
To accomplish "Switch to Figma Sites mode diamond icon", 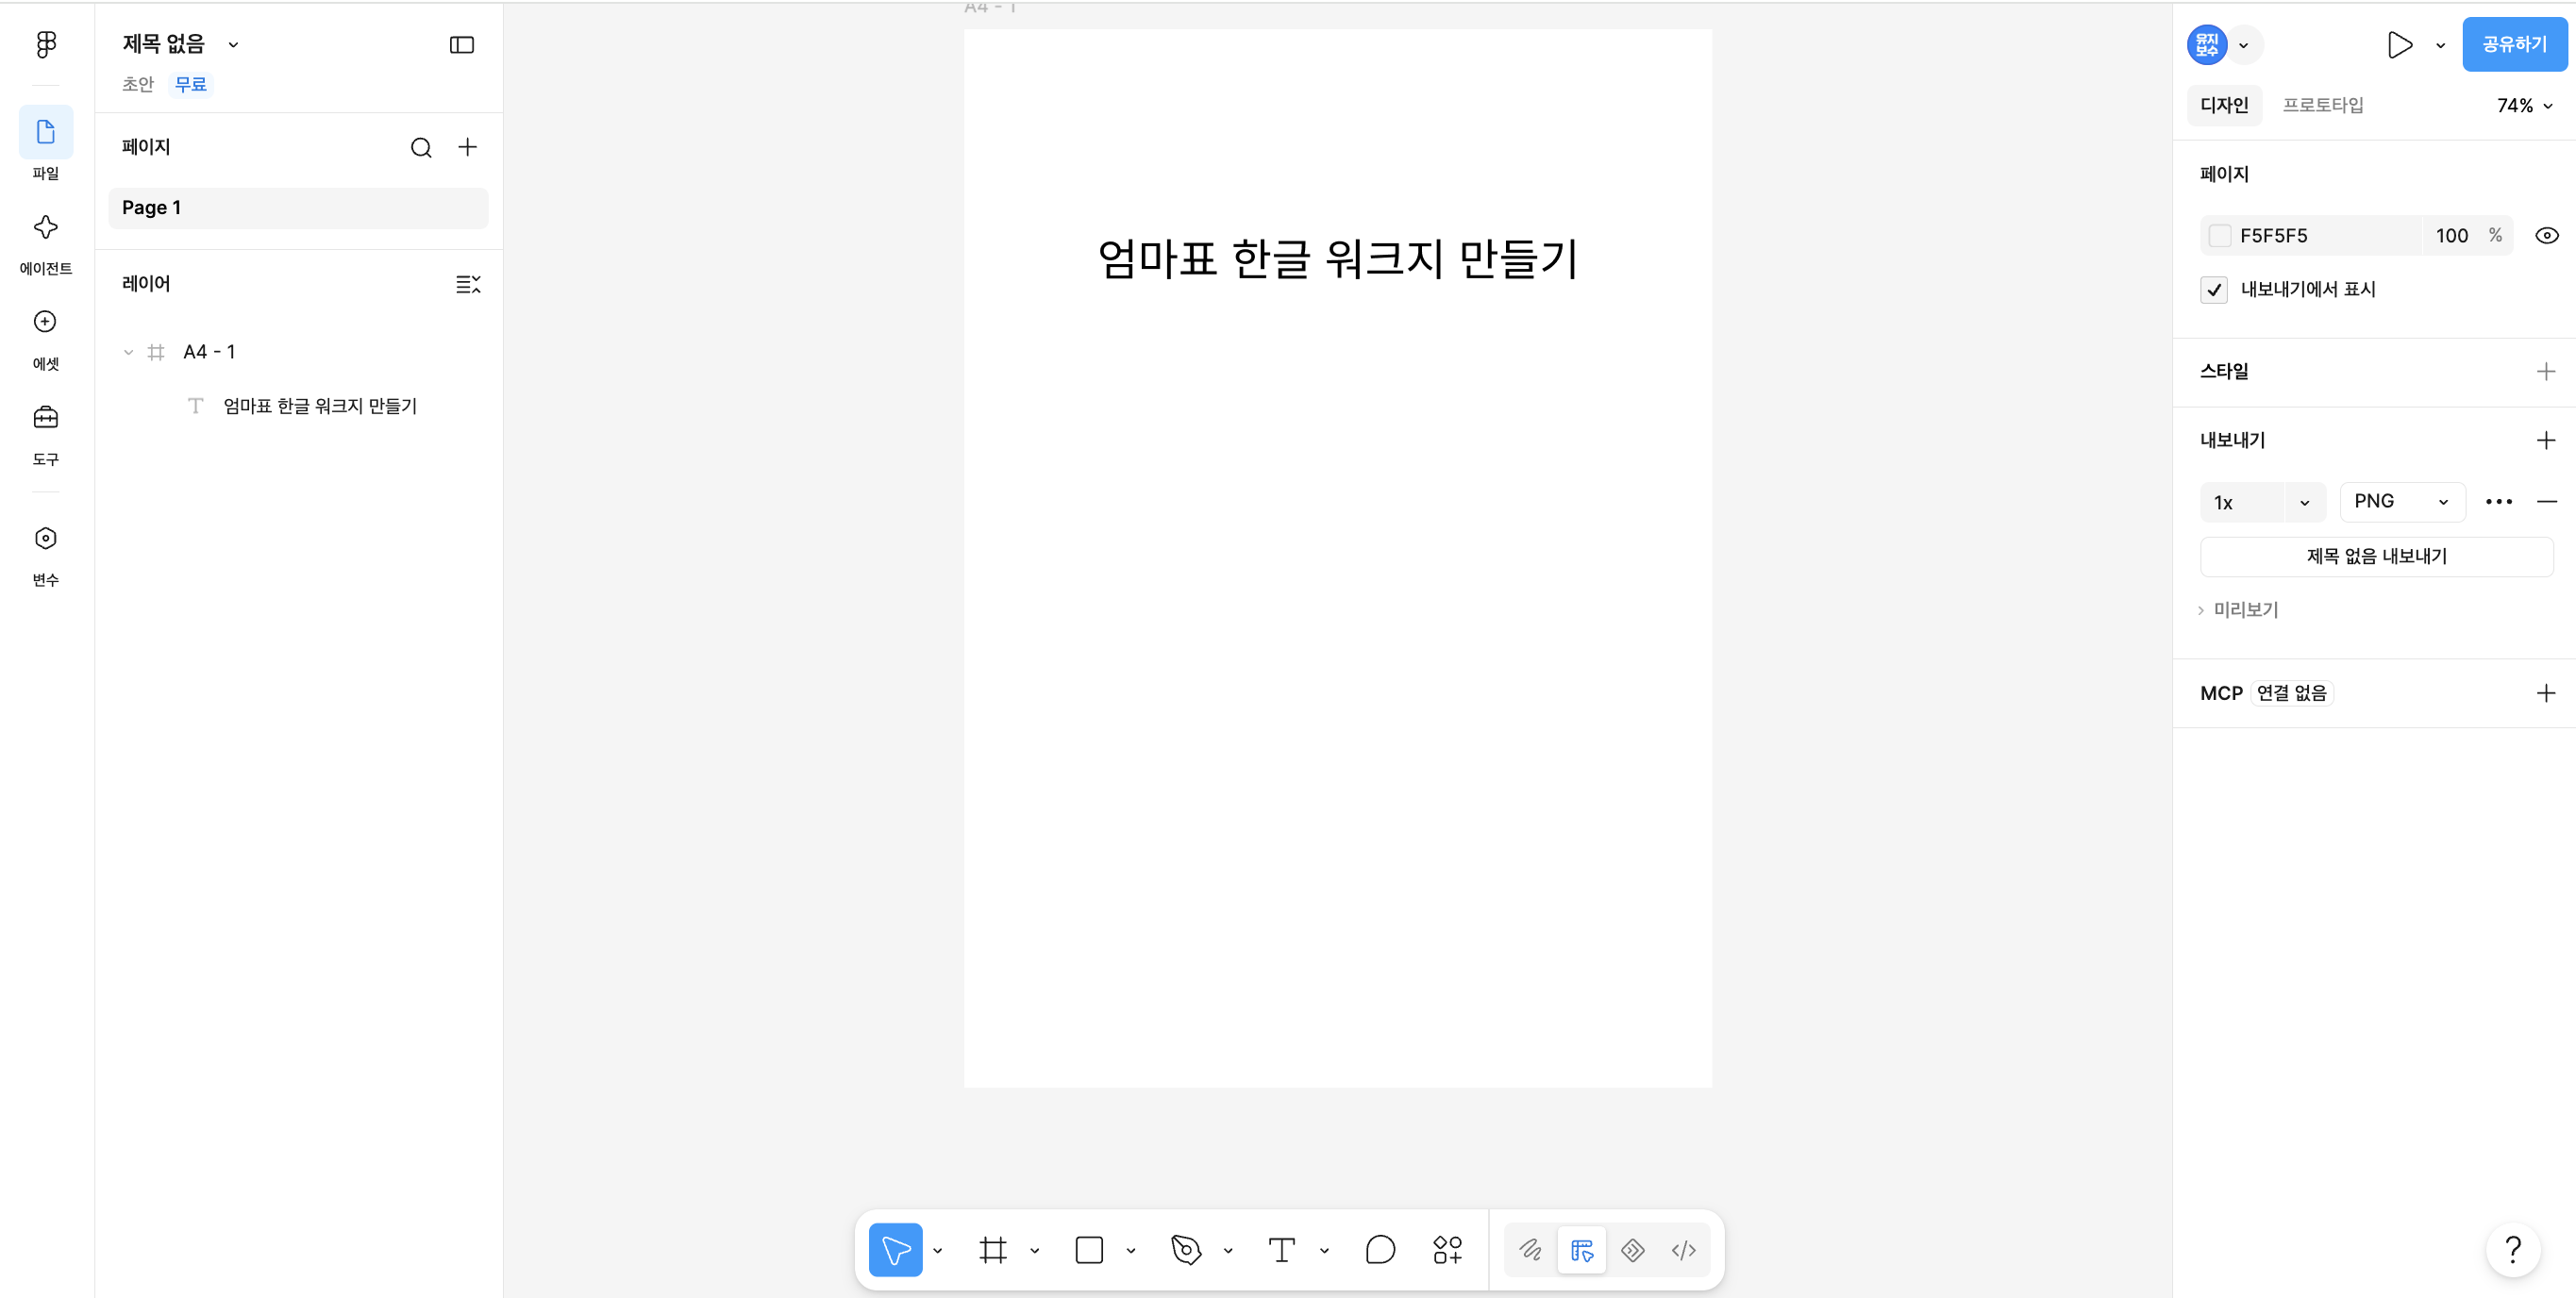I will click(1633, 1250).
